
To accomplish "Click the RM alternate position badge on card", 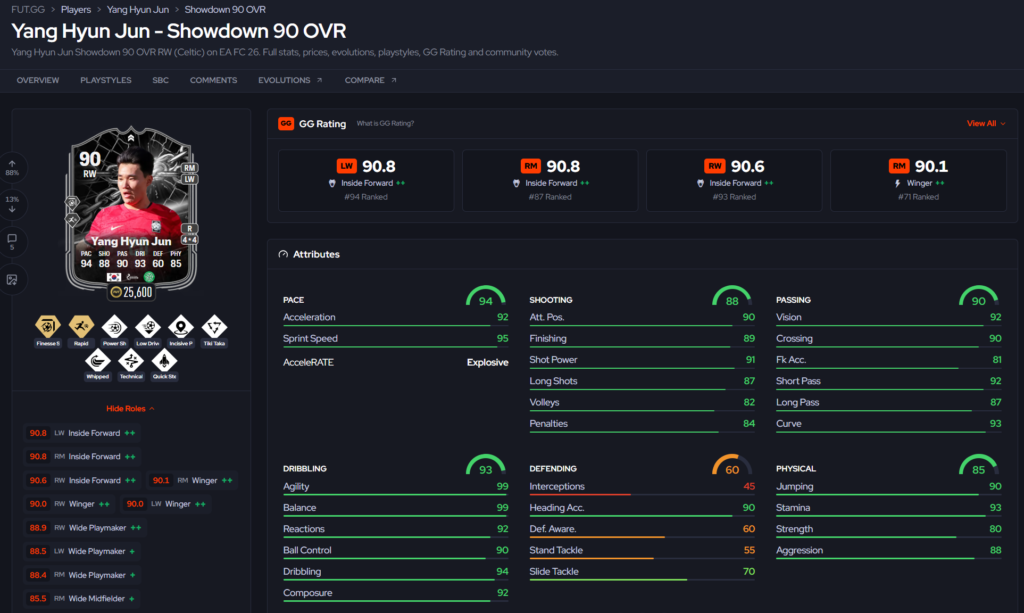I will click(x=189, y=168).
